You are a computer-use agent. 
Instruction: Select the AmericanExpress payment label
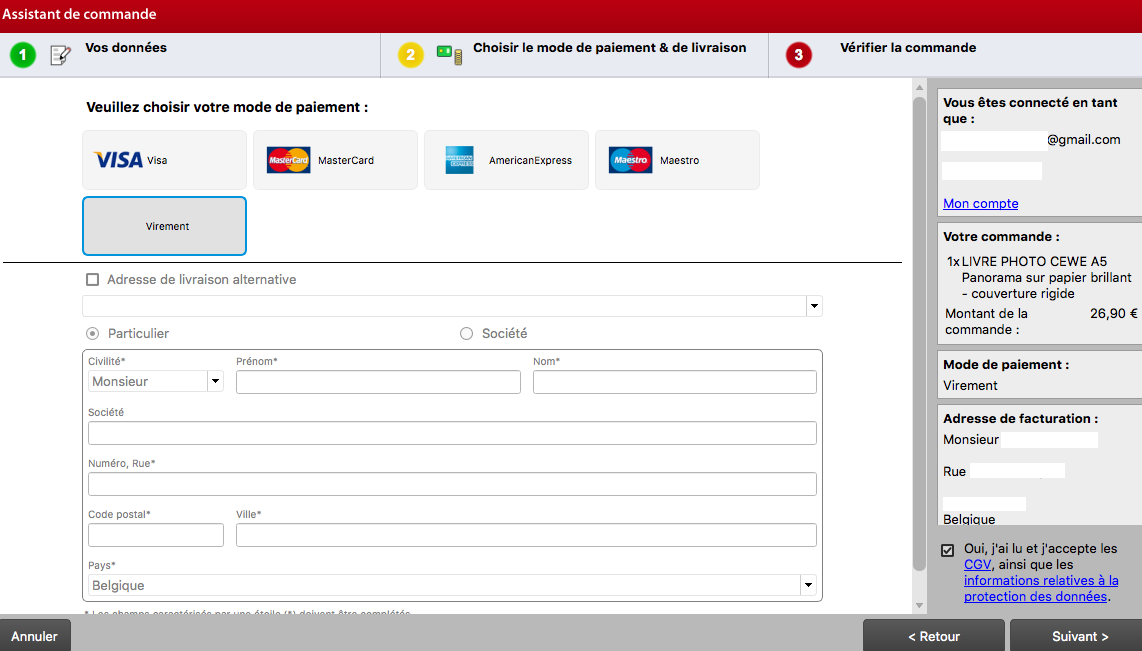[x=530, y=160]
